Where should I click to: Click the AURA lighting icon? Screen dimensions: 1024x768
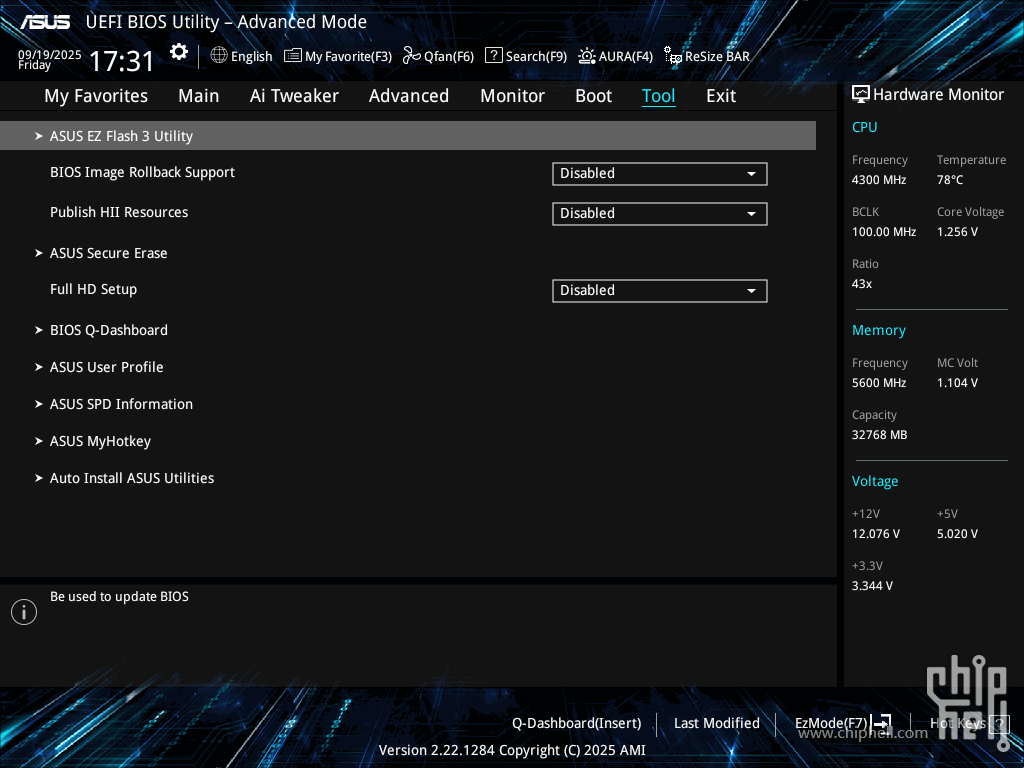586,56
